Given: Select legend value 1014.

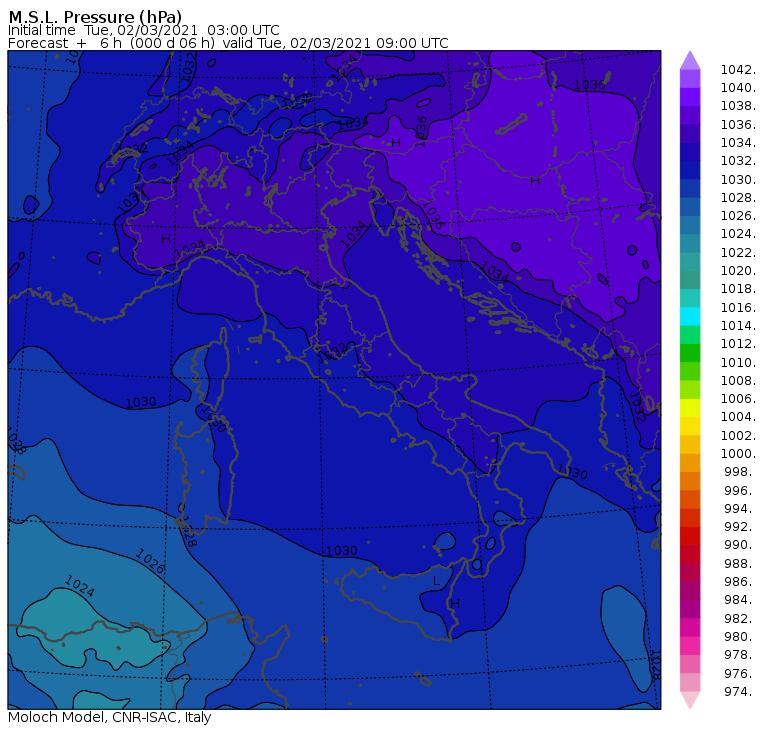Looking at the screenshot, I should tap(738, 325).
